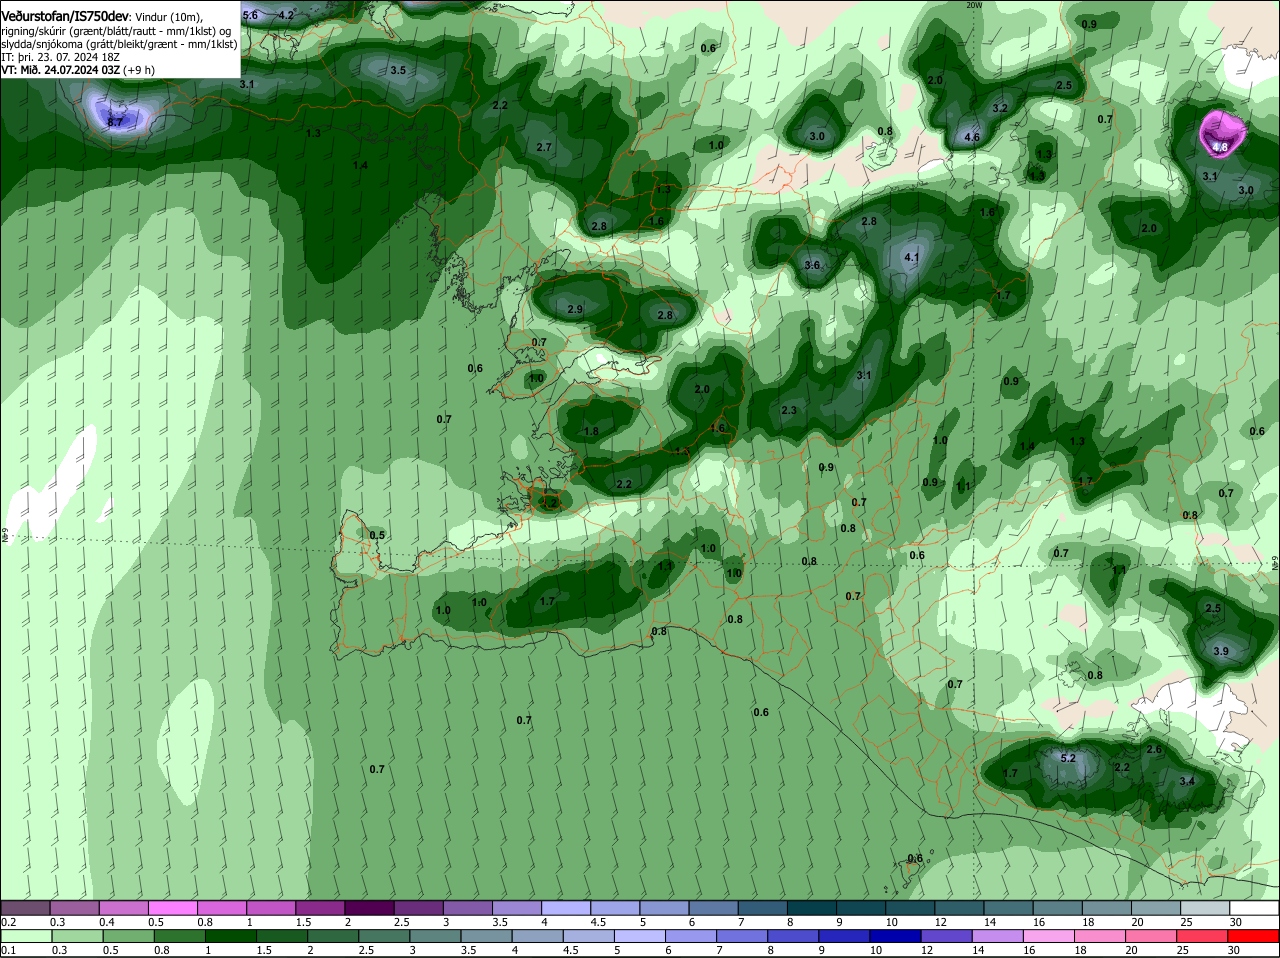
Task: Click the 20W longitude label at the top
Action: (x=974, y=5)
